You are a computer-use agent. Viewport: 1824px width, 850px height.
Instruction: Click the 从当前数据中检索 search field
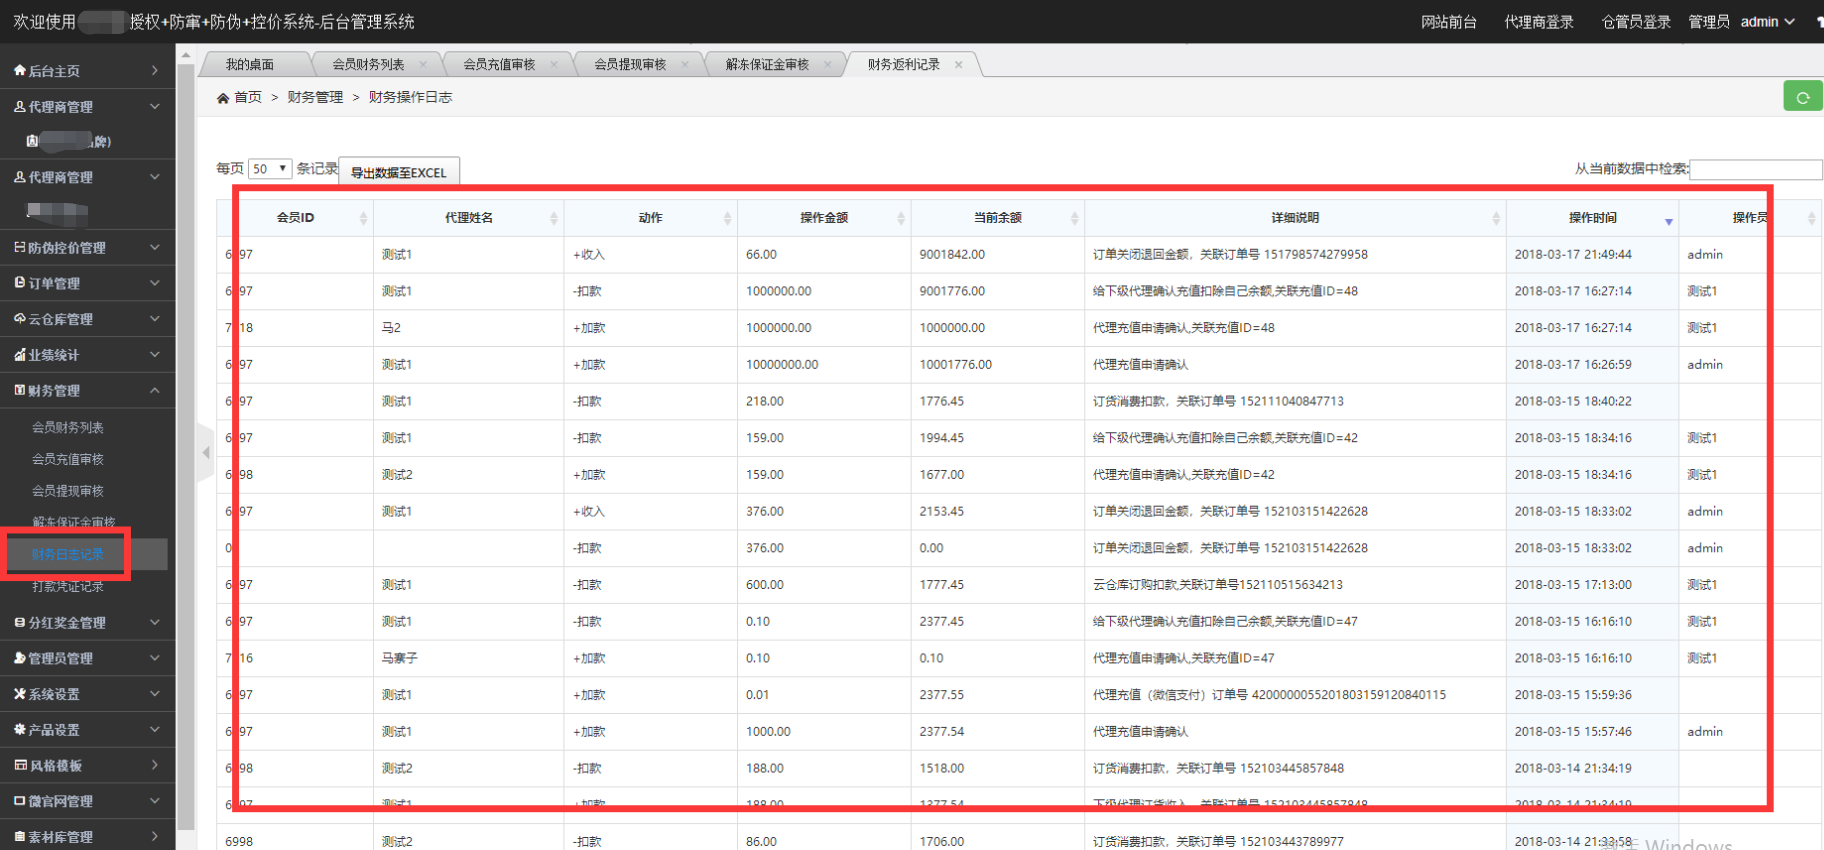click(x=1755, y=169)
